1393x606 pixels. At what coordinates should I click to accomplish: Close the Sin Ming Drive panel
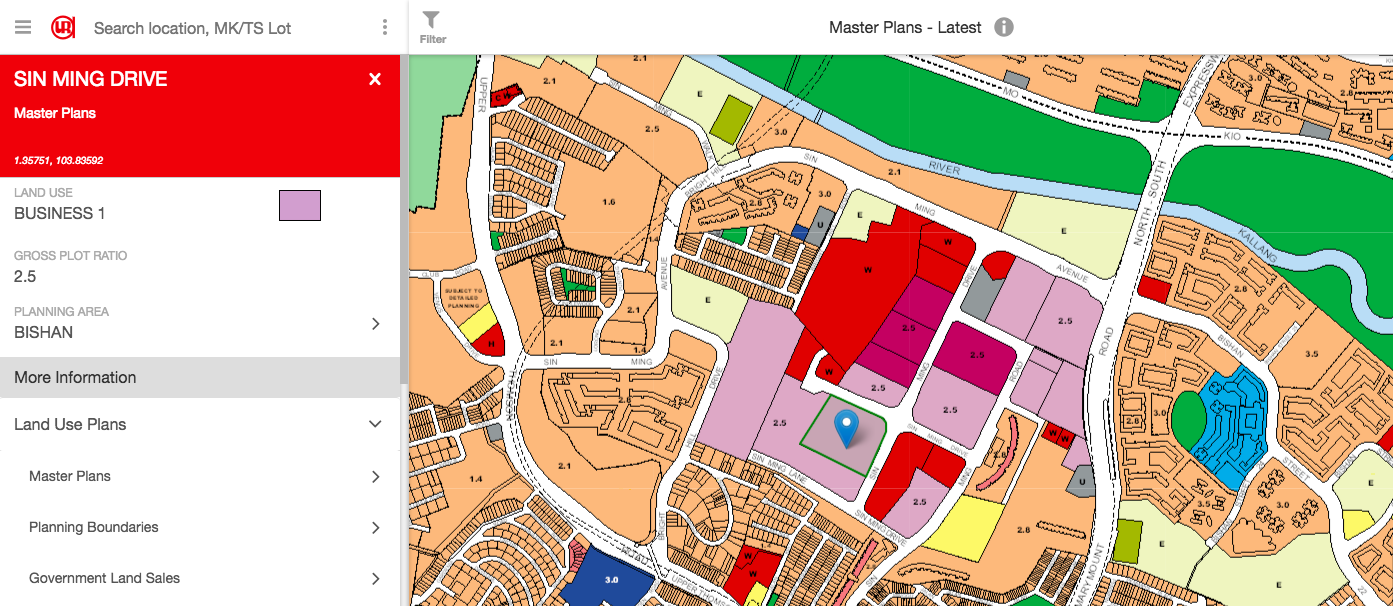(x=375, y=79)
